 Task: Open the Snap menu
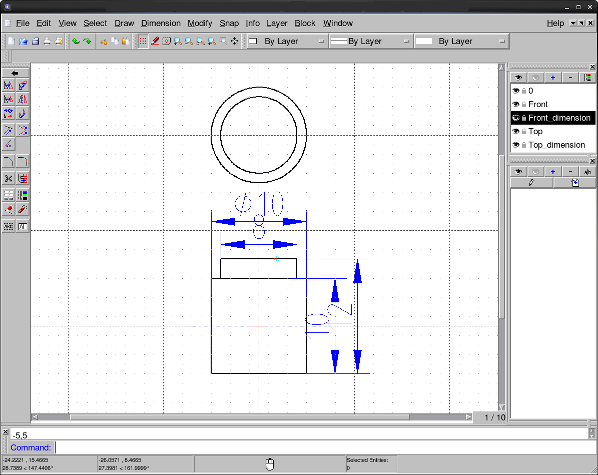coord(229,23)
